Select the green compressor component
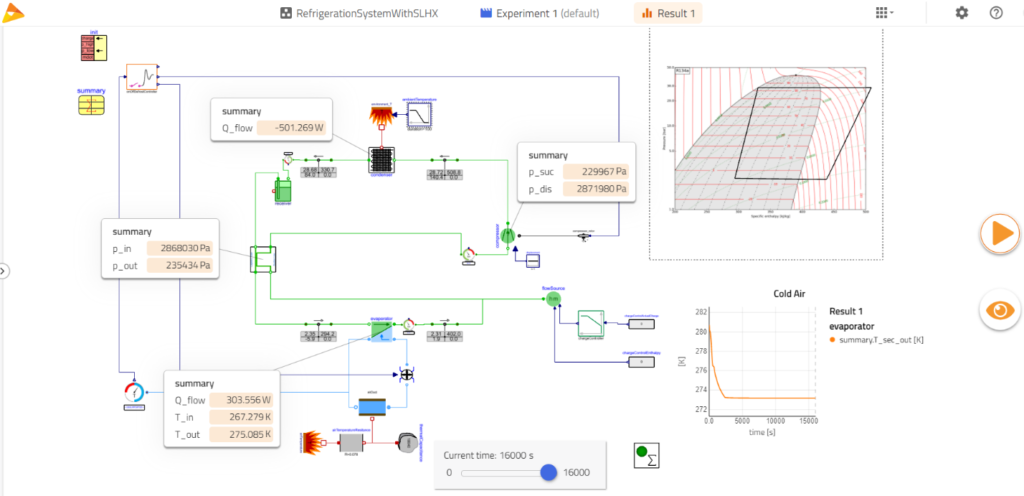The image size is (1024, 496). [508, 232]
